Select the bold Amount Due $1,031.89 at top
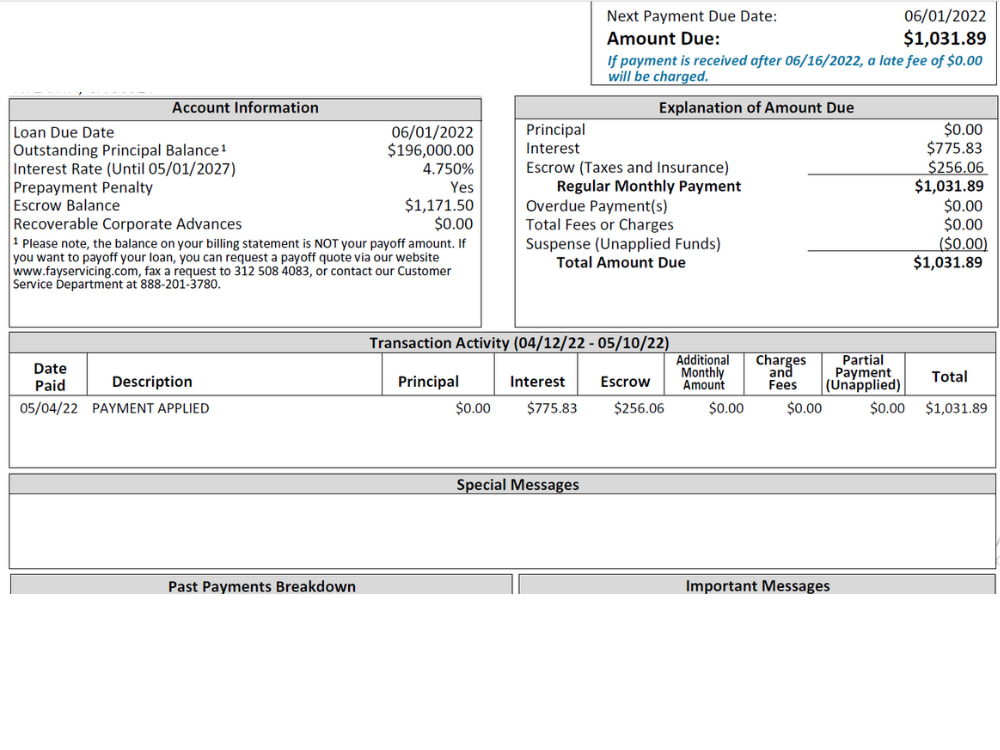 (945, 38)
